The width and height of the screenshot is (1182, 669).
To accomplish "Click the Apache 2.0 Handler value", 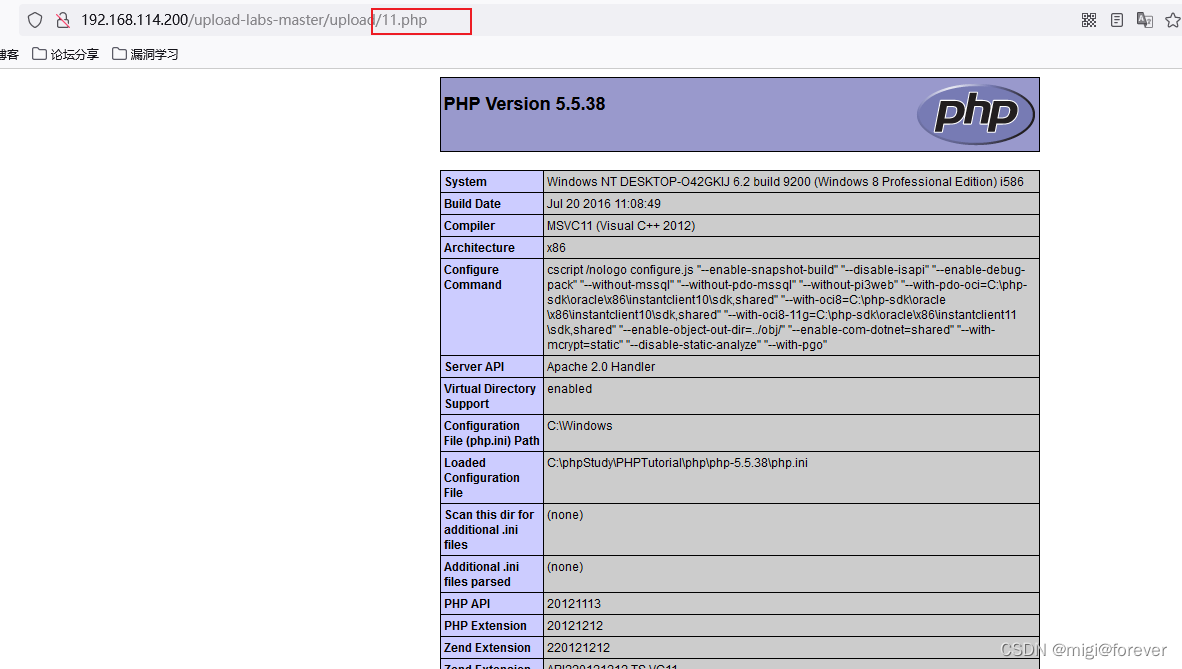I will tap(601, 367).
